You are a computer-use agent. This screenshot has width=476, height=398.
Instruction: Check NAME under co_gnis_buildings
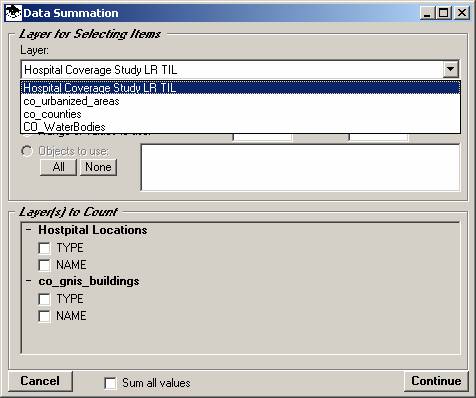click(x=44, y=316)
